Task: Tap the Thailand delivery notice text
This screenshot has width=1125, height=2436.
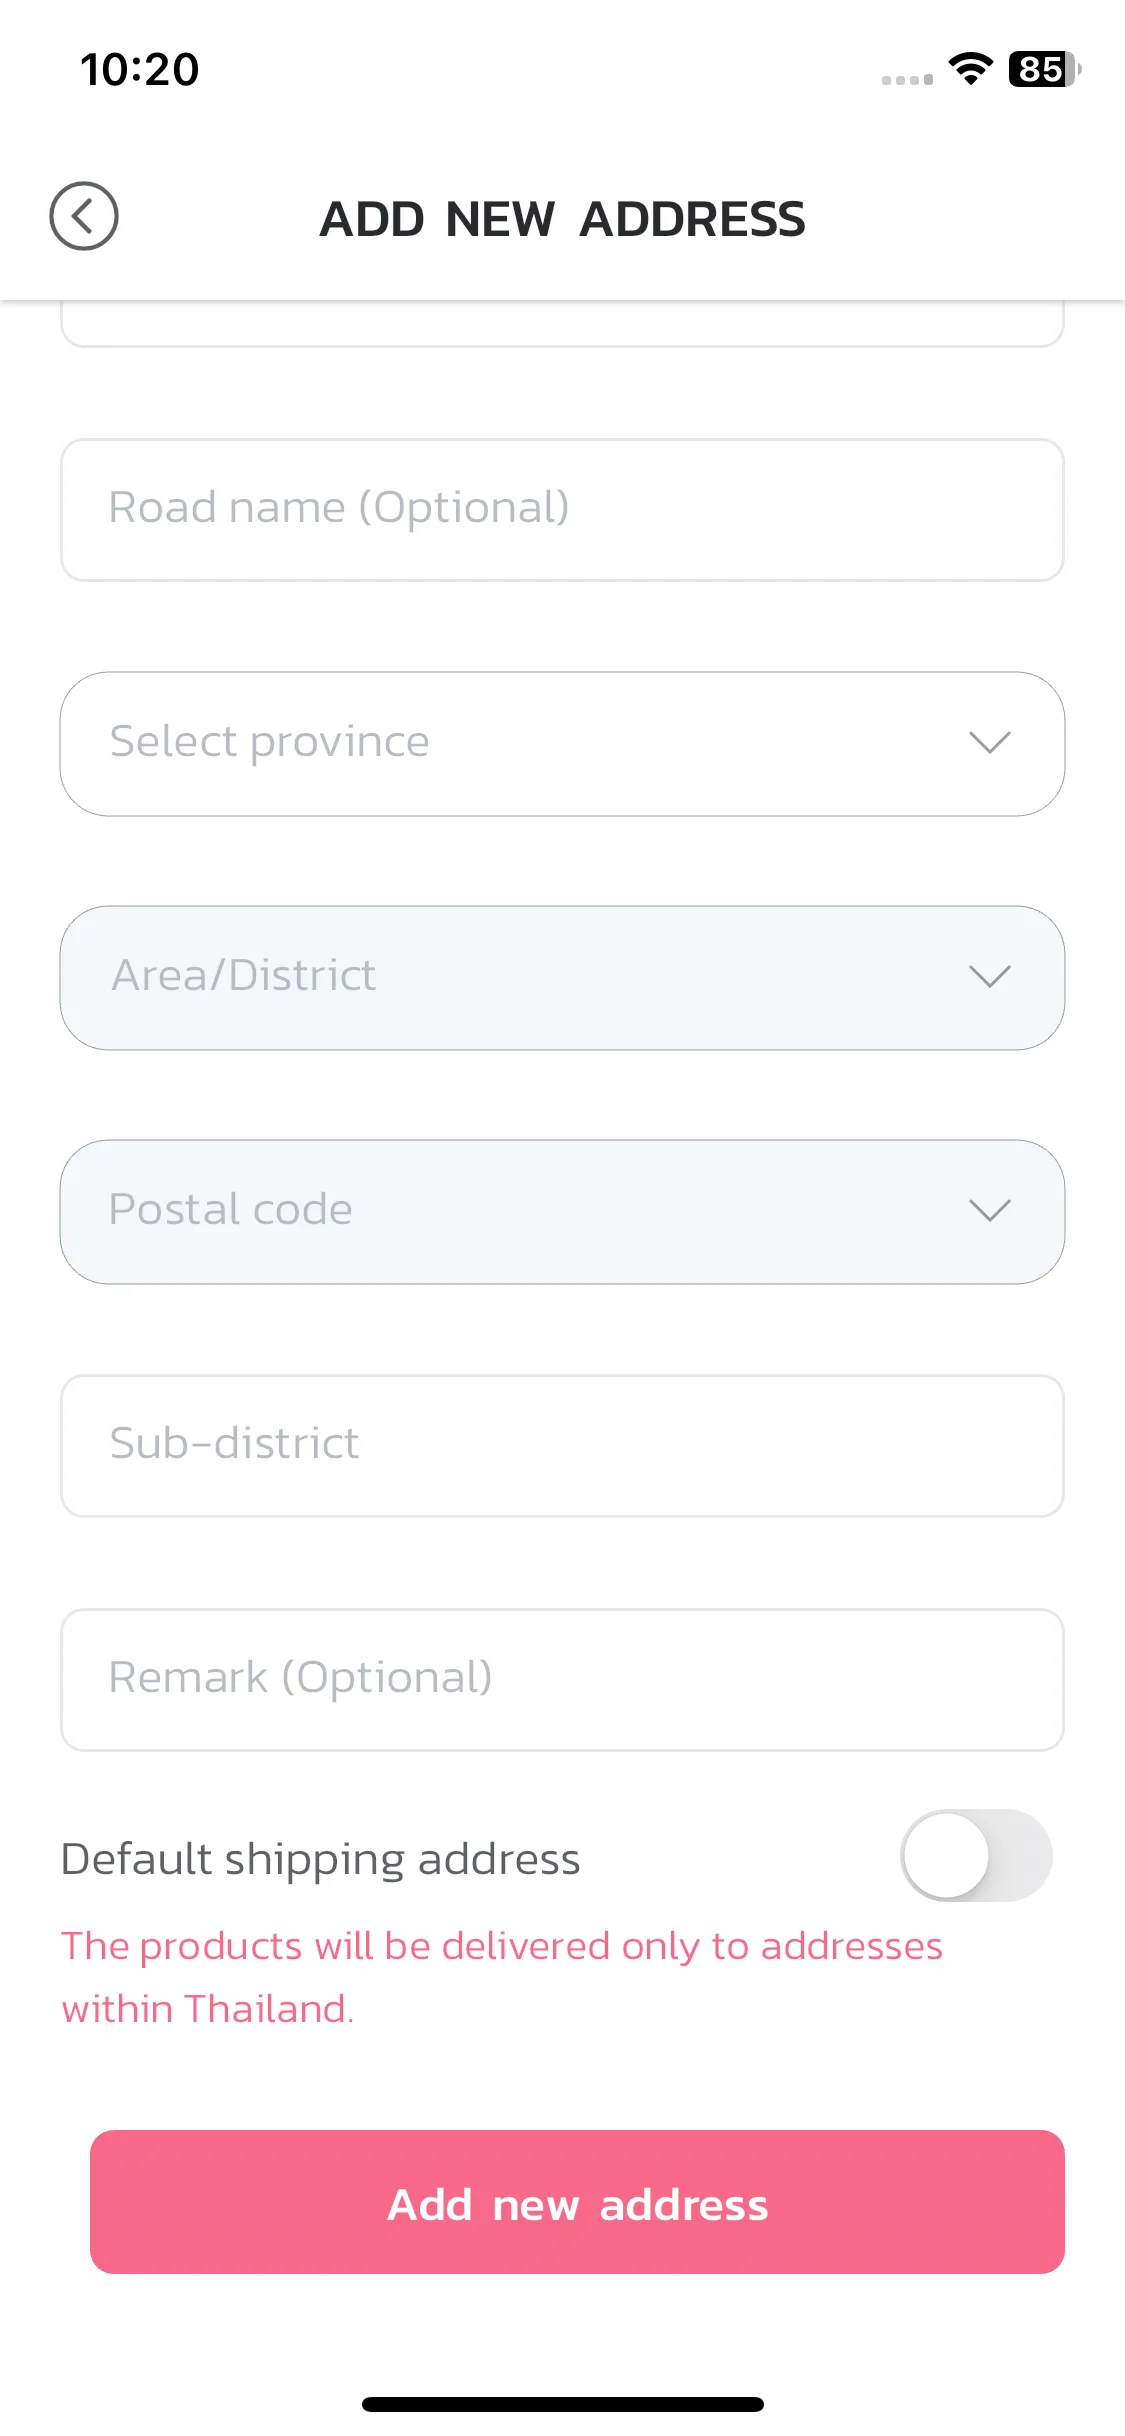Action: (x=502, y=1977)
